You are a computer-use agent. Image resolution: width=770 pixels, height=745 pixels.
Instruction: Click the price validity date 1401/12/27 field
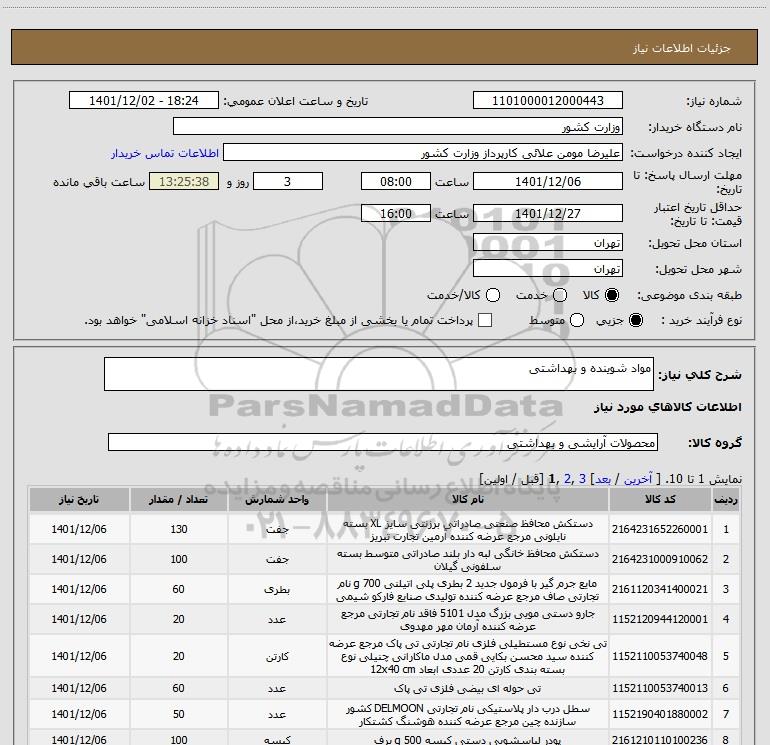(x=548, y=213)
